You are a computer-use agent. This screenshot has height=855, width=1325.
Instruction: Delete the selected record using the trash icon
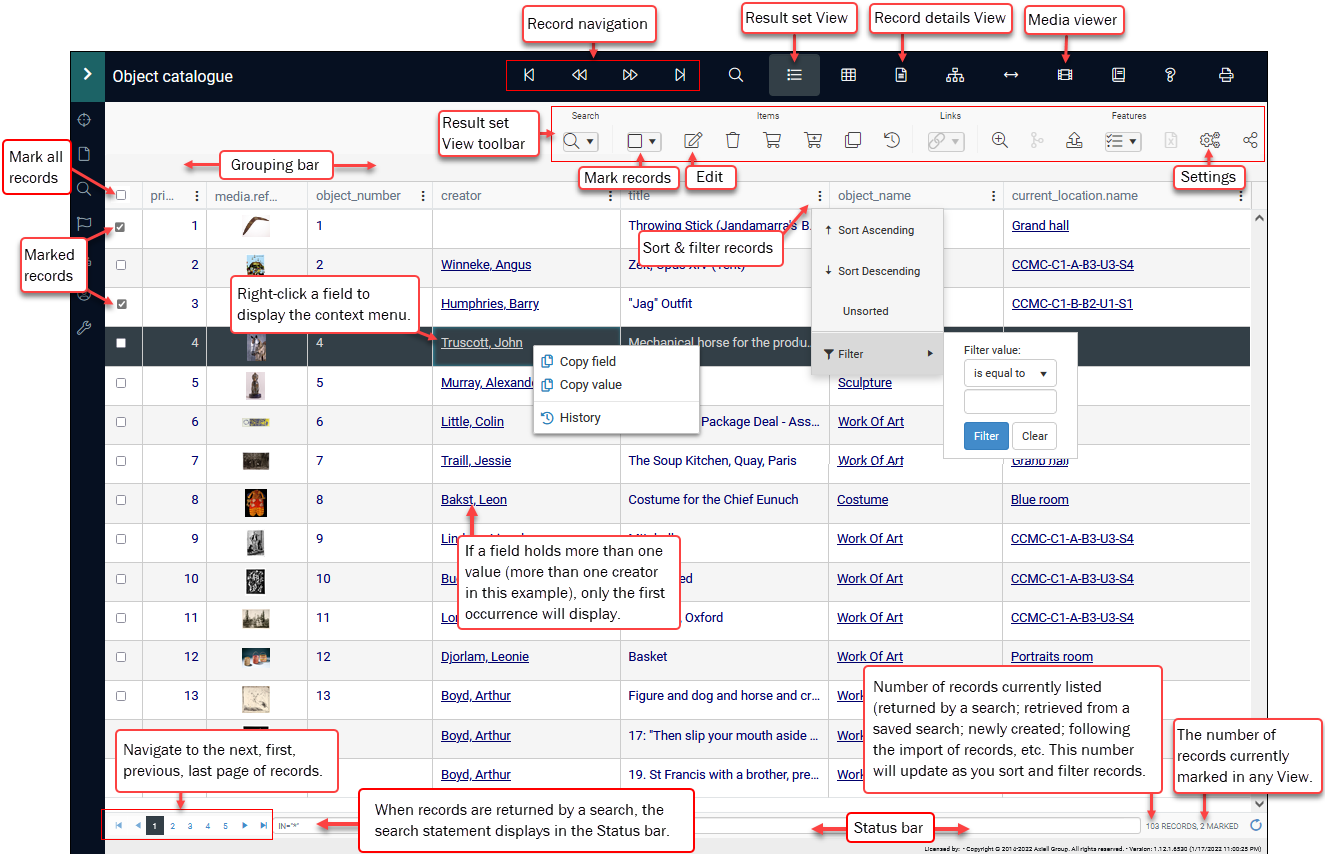733,140
